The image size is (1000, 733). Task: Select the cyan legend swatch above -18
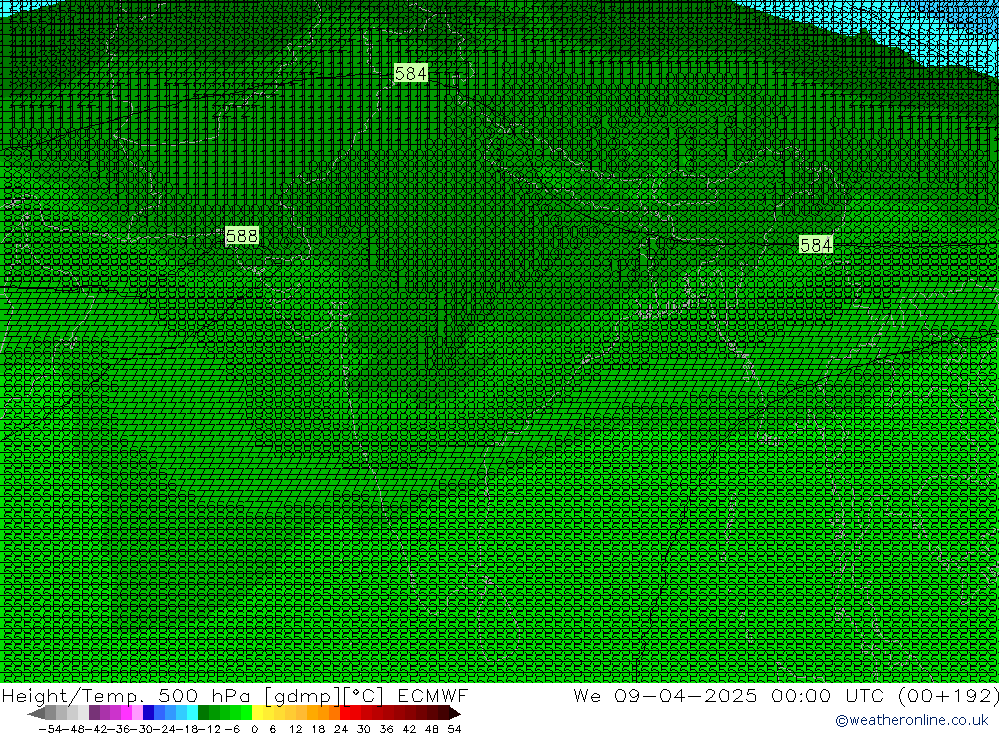(x=192, y=712)
